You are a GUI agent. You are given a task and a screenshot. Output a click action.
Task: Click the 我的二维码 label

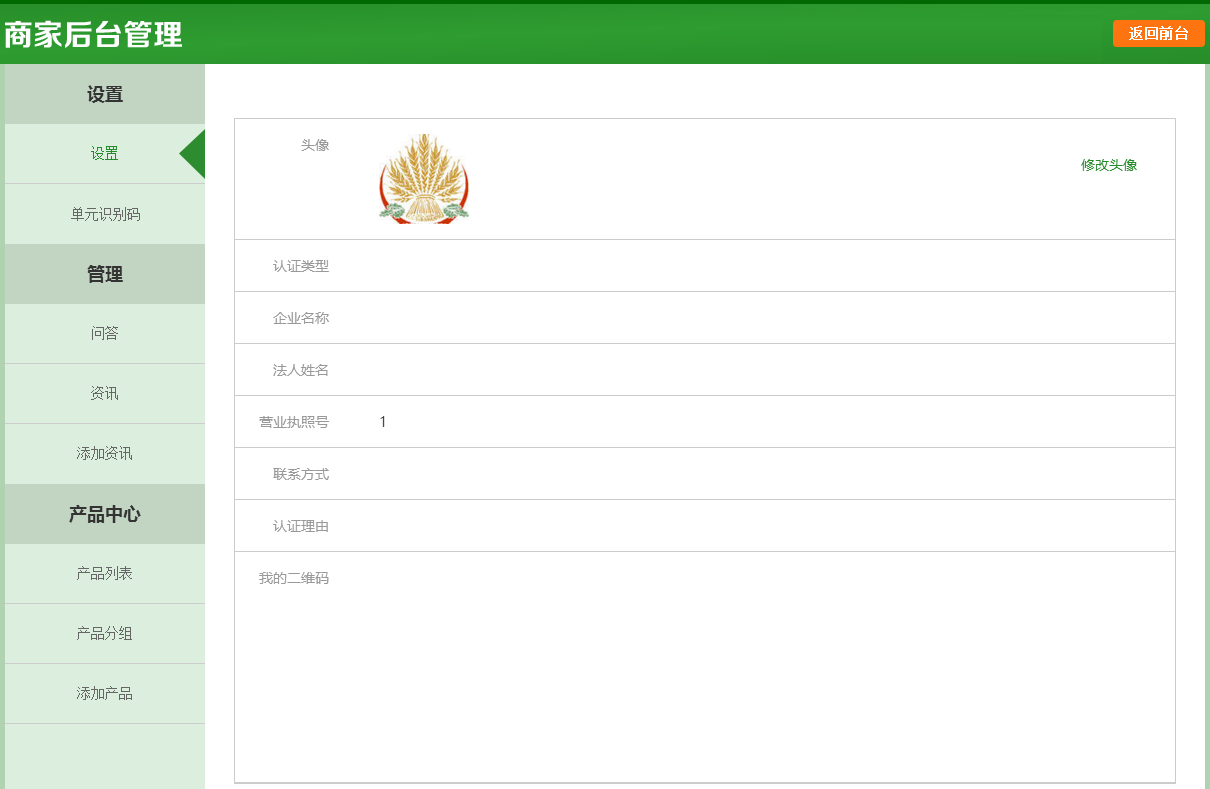[293, 578]
